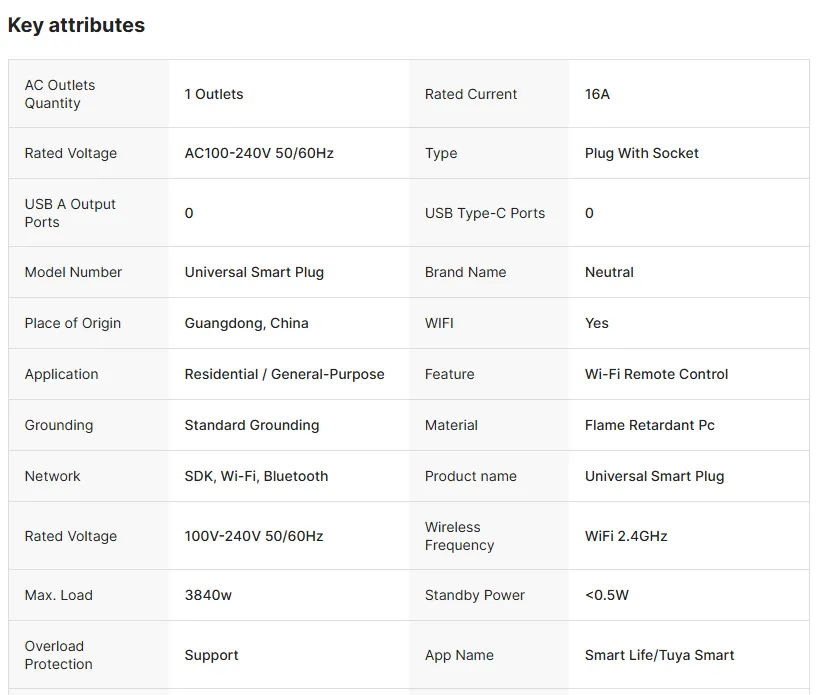
Task: Click the "Key attributes" heading
Action: pos(76,26)
